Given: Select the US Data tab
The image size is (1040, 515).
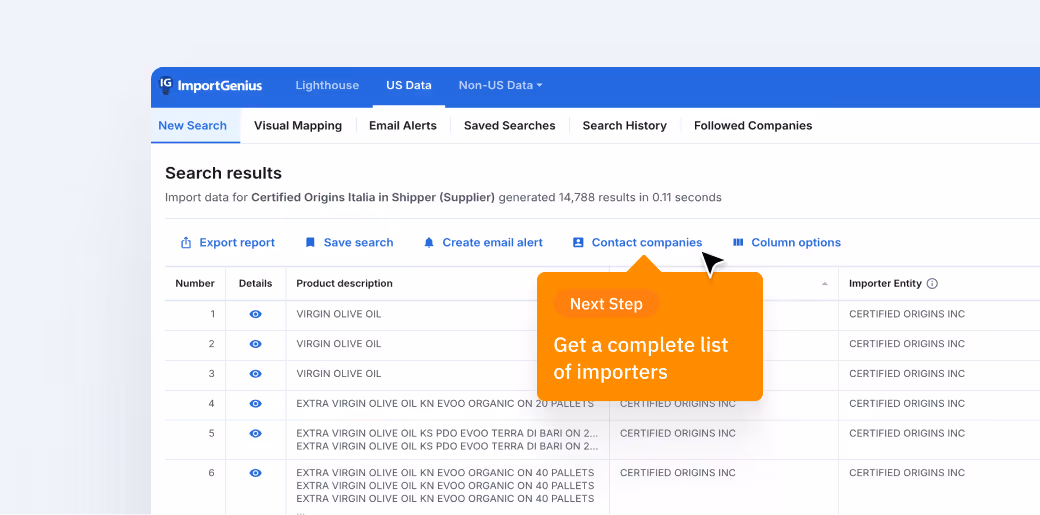Looking at the screenshot, I should point(409,86).
